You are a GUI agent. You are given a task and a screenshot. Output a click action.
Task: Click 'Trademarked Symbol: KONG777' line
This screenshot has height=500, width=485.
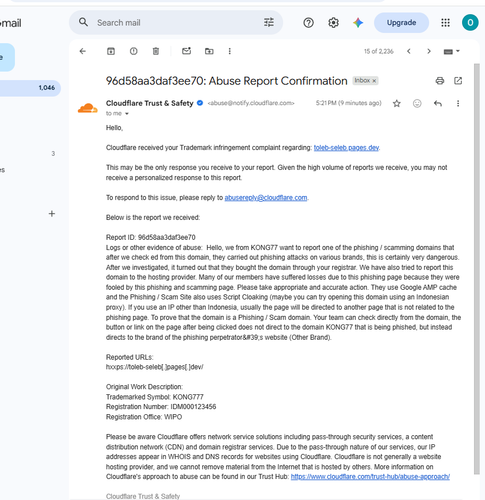[x=155, y=397]
